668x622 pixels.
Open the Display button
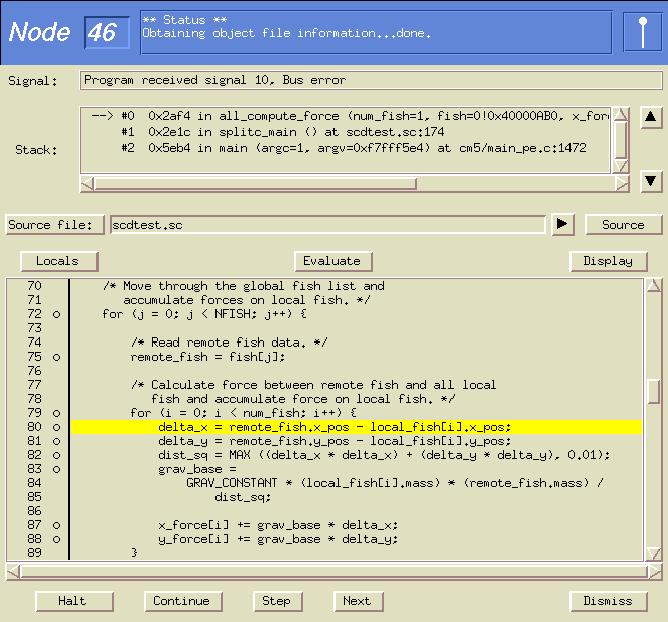[x=608, y=261]
